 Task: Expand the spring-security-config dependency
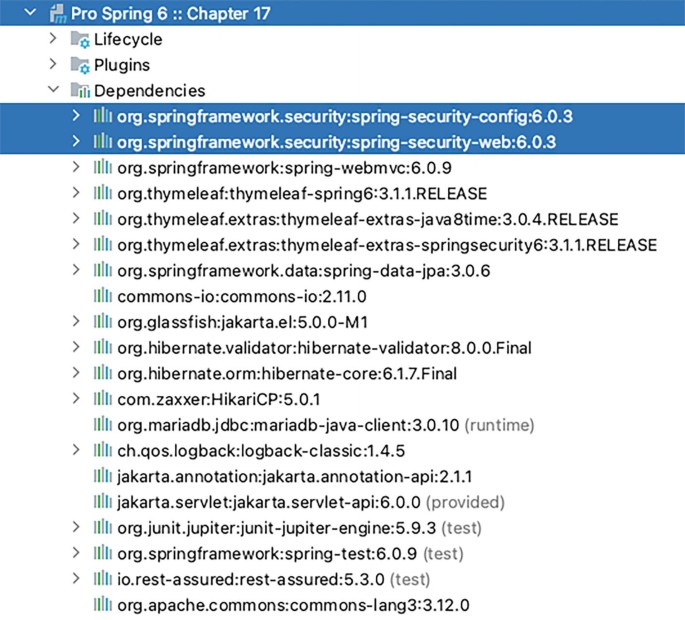[77, 117]
